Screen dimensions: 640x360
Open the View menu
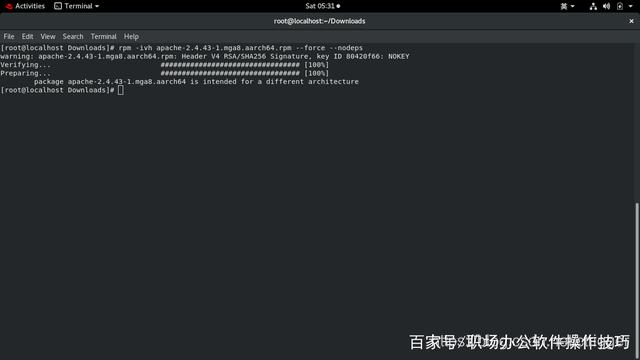(48, 36)
